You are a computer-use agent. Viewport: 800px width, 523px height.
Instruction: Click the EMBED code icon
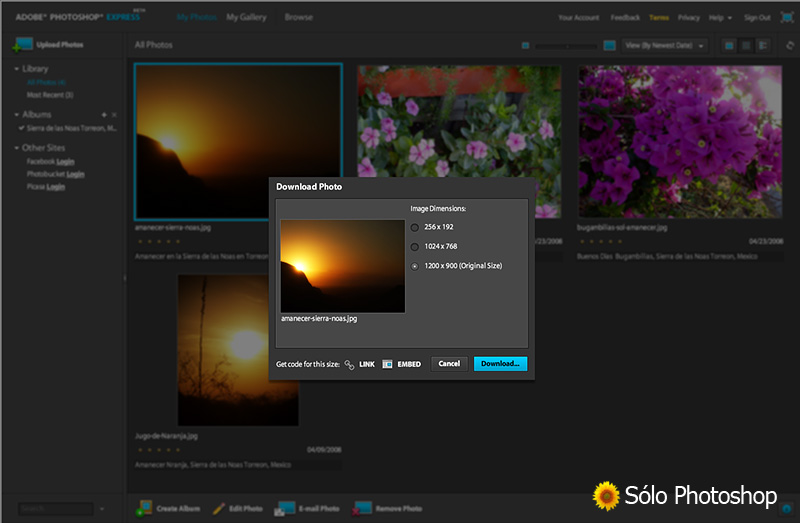[388, 364]
